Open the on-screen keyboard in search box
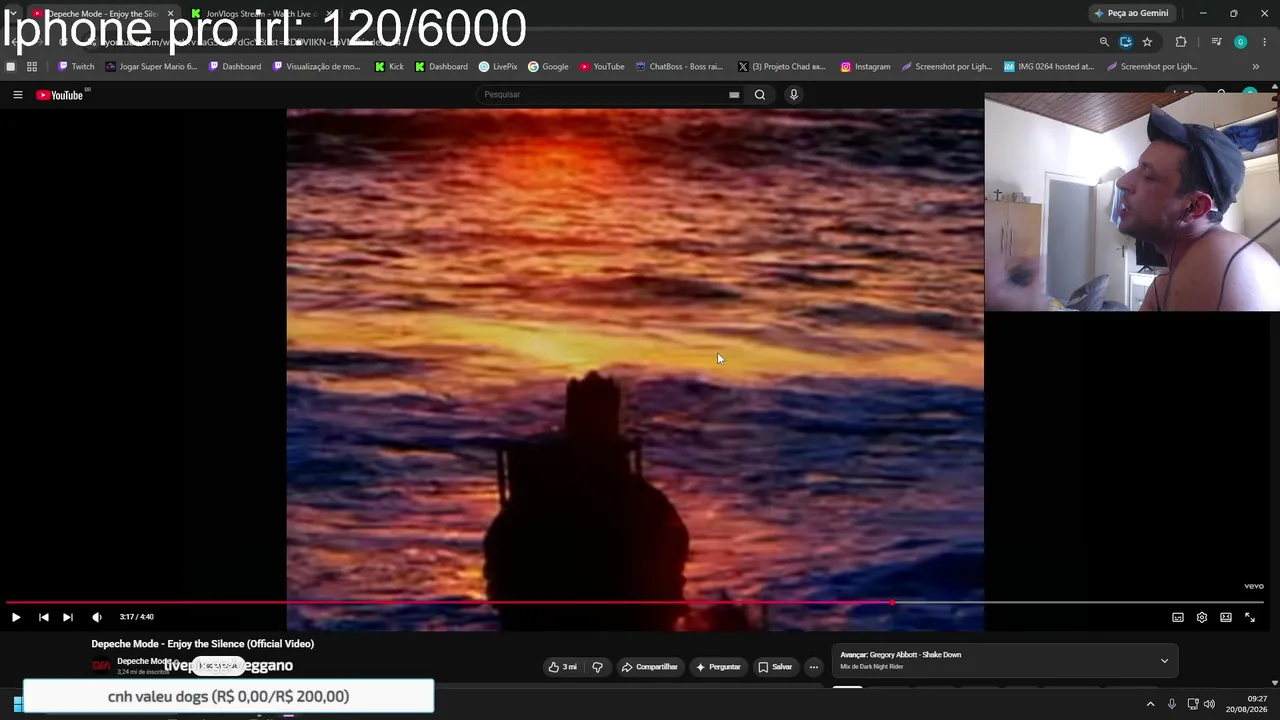The height and width of the screenshot is (720, 1280). 734,95
